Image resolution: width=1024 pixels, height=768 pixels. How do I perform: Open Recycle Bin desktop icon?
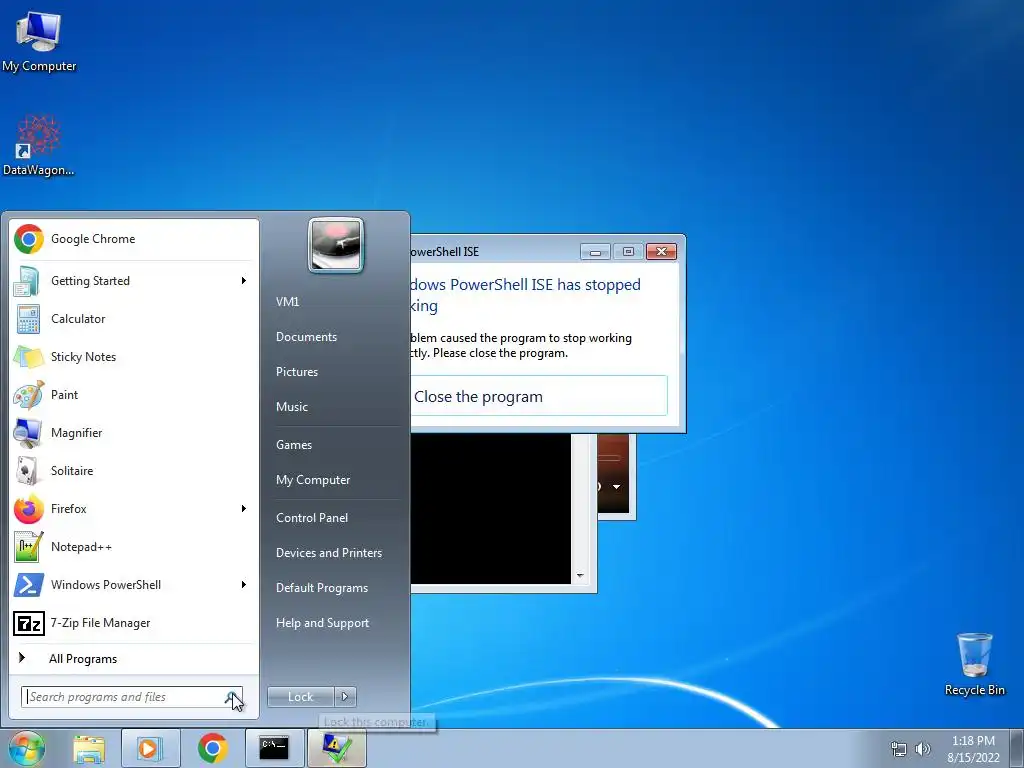click(x=974, y=664)
